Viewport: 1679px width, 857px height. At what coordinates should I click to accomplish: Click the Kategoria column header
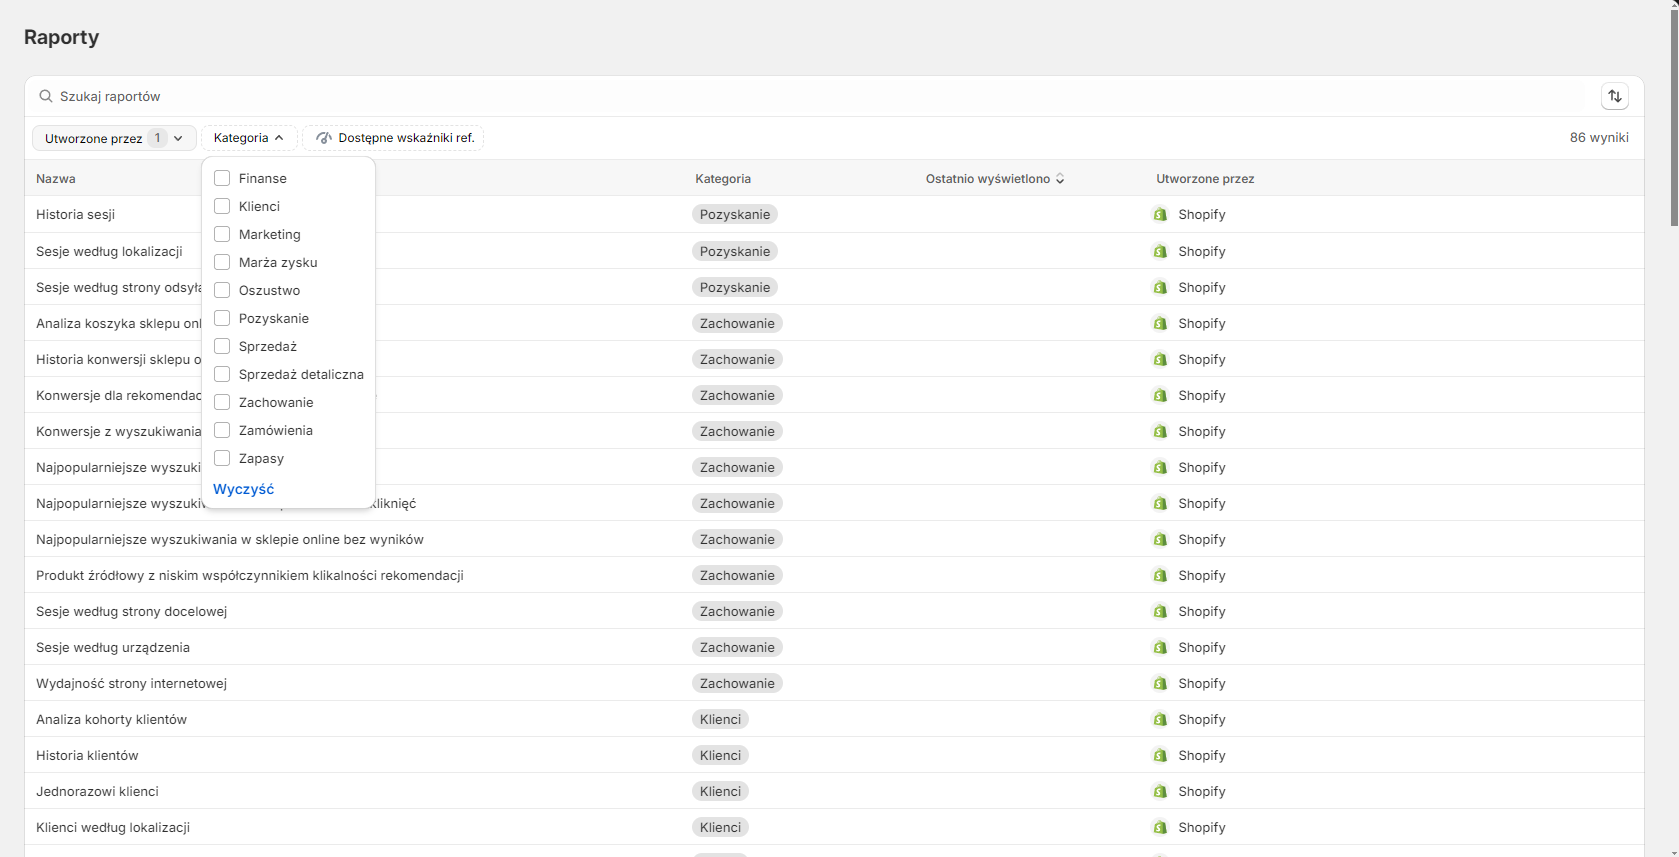(x=723, y=179)
